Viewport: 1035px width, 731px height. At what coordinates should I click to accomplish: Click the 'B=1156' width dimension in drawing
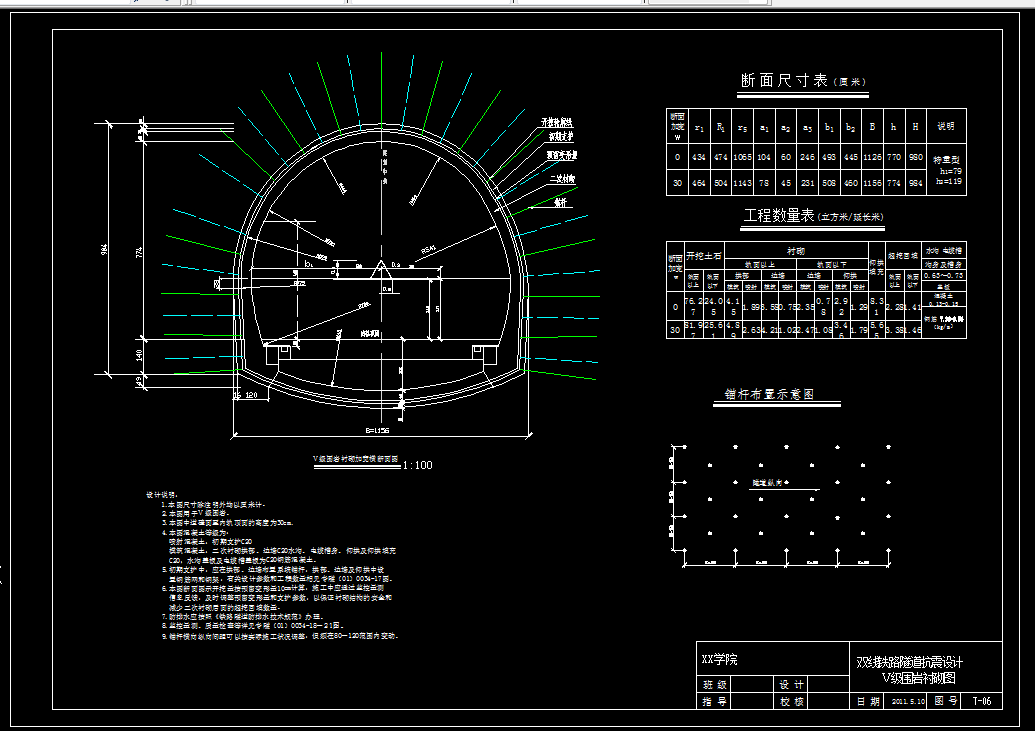378,431
